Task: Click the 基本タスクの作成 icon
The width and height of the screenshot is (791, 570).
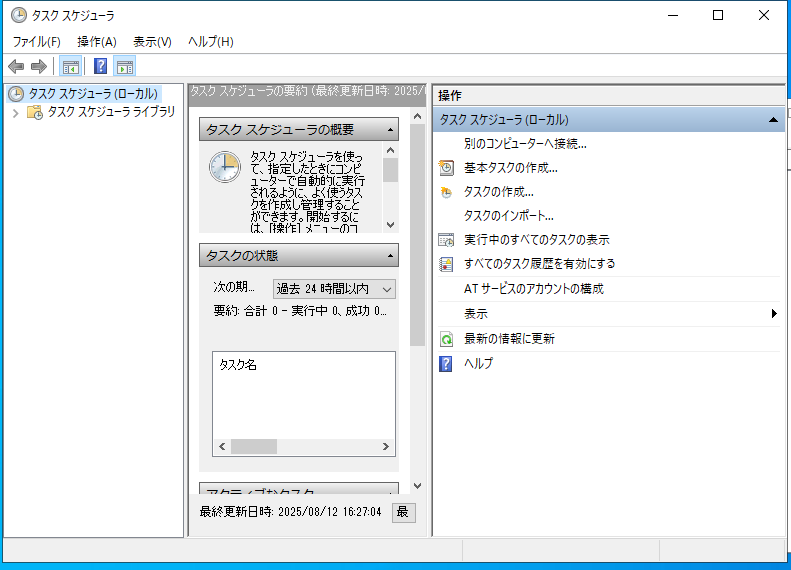Action: [446, 168]
